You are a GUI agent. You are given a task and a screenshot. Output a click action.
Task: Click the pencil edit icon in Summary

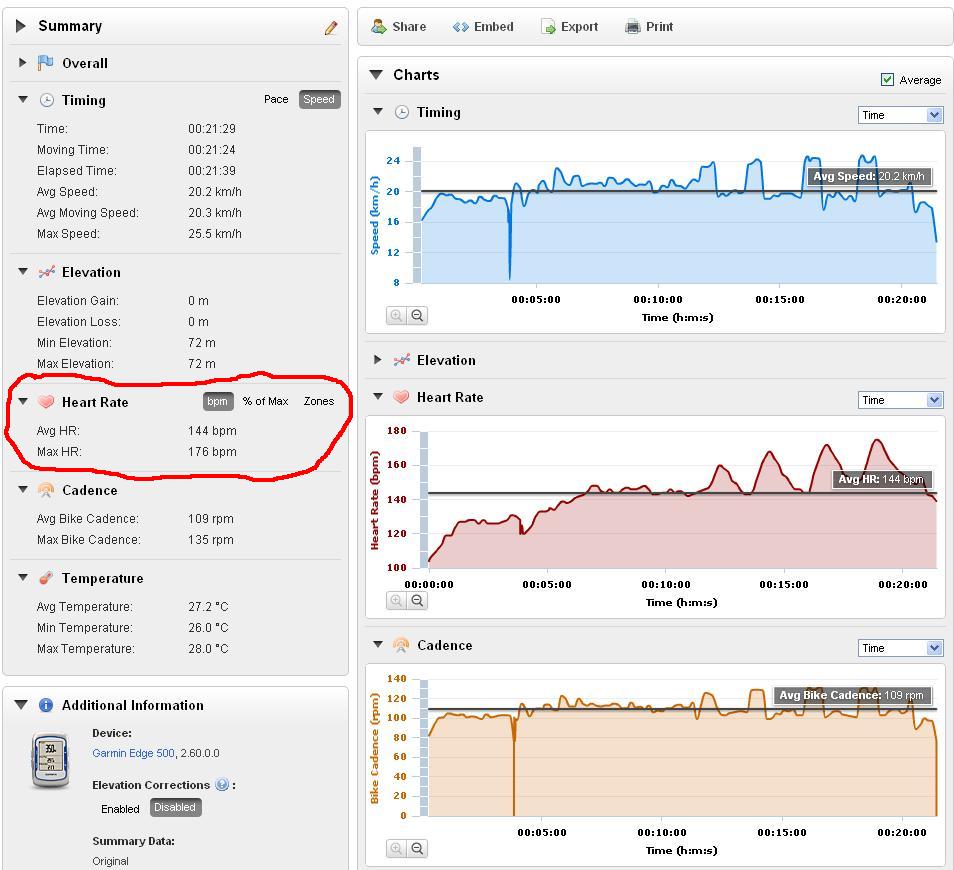(331, 27)
